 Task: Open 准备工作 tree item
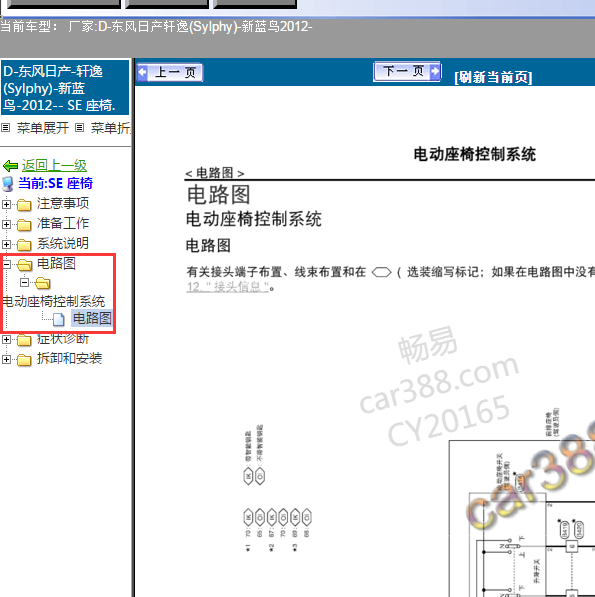point(63,223)
